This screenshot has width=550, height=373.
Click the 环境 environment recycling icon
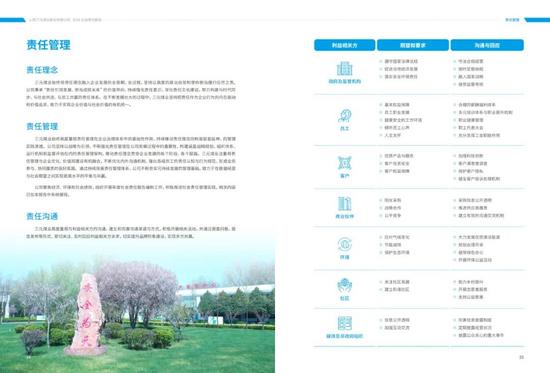[344, 244]
